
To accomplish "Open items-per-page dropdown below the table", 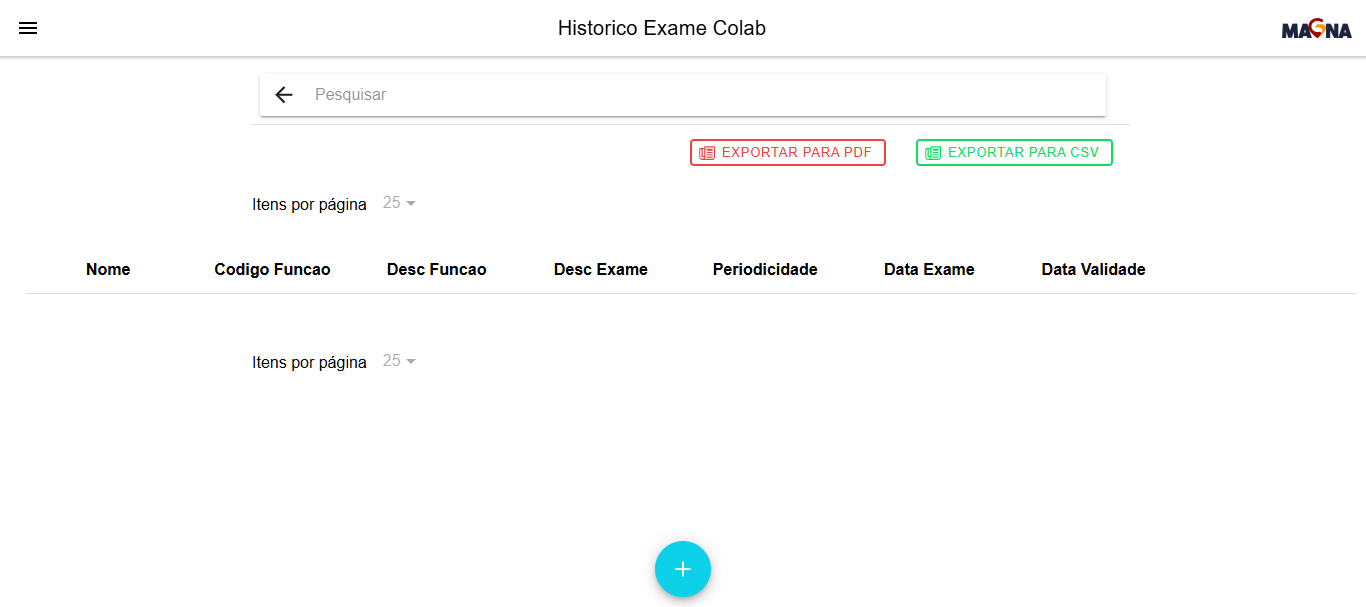I will pos(399,361).
